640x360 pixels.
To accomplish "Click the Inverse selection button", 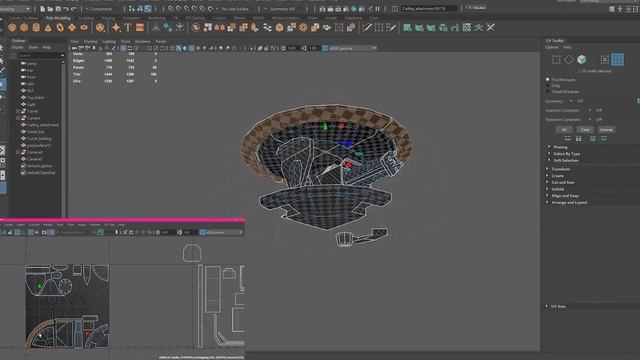I will point(606,129).
